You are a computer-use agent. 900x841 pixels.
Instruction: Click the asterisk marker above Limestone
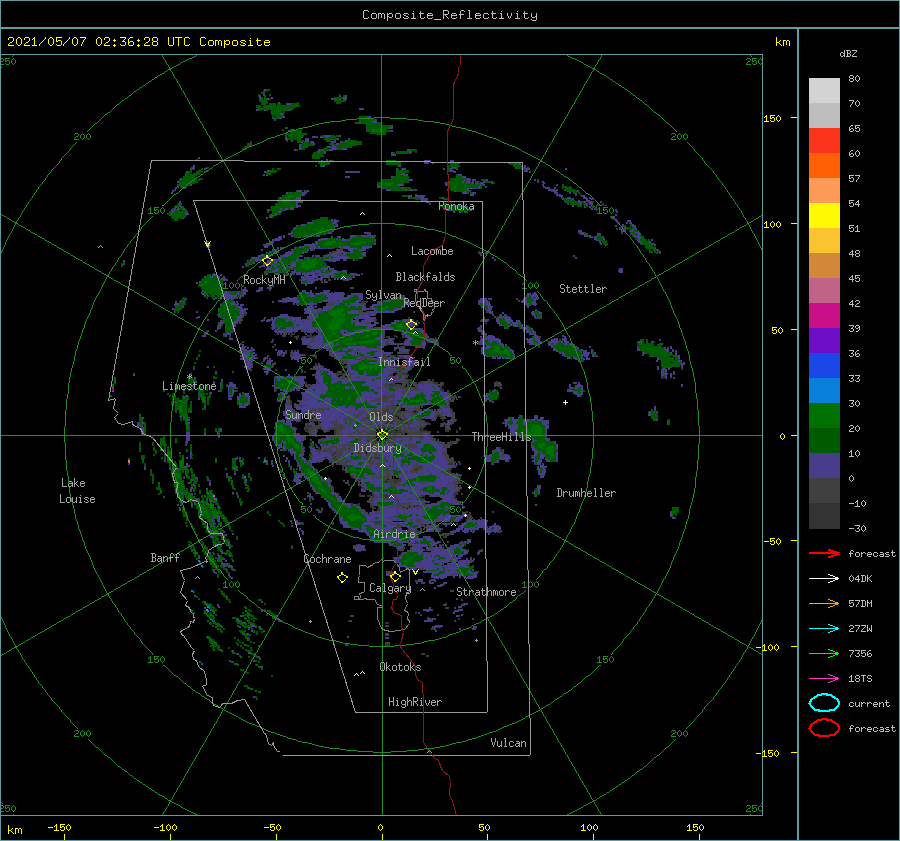coord(189,377)
